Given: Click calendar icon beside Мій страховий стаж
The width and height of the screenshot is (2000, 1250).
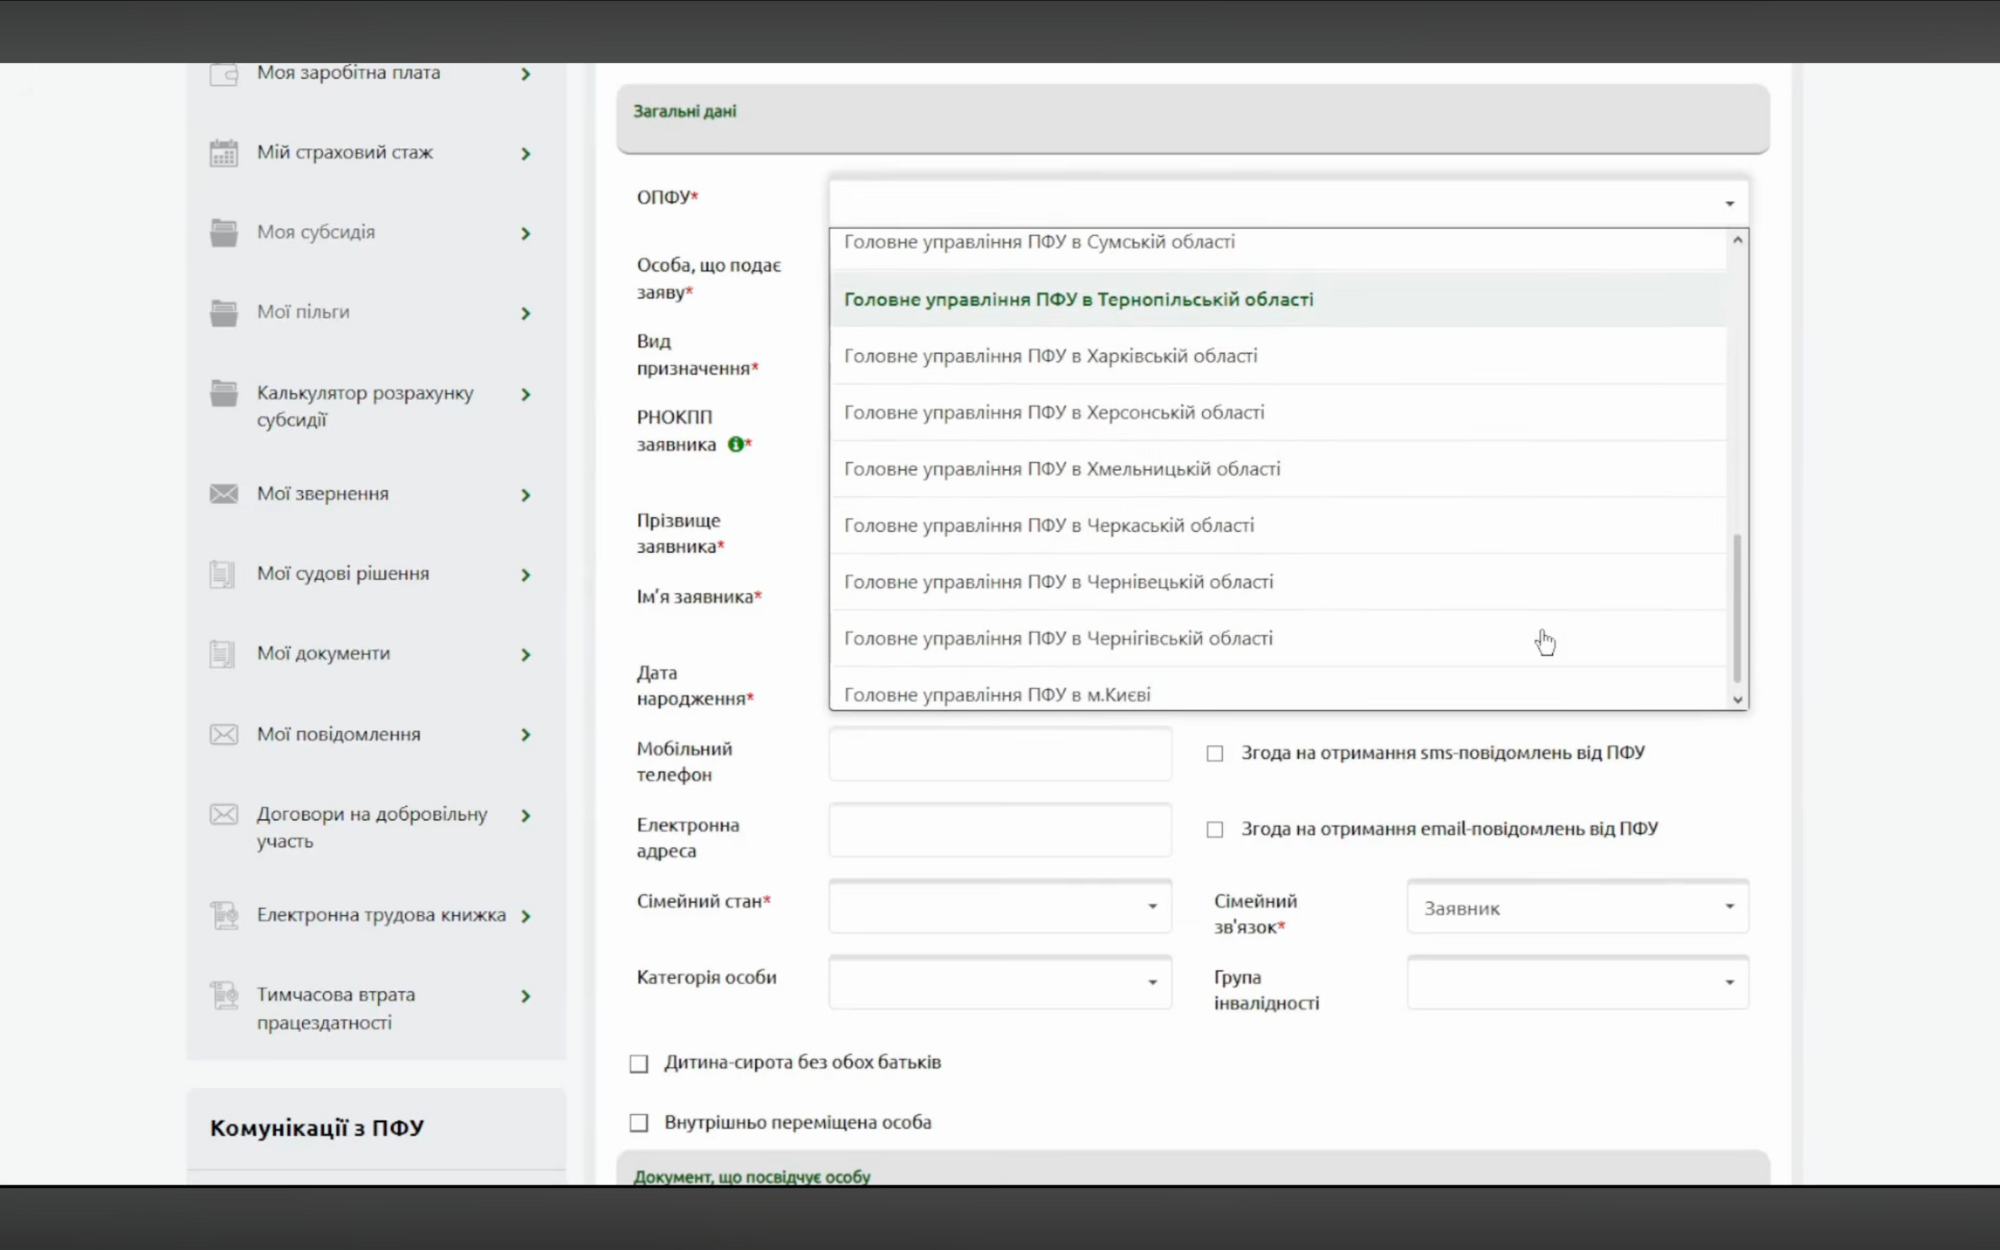Looking at the screenshot, I should click(223, 153).
